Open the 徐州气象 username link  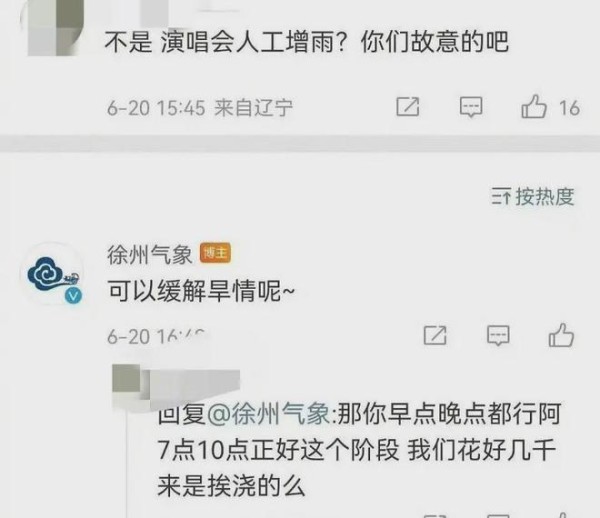[x=150, y=254]
